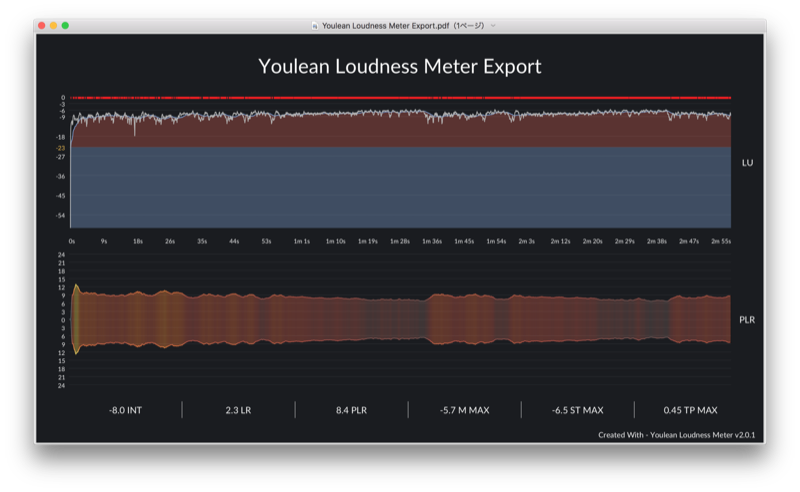
Task: Click the '1m 1s' time axis label
Action: point(302,241)
